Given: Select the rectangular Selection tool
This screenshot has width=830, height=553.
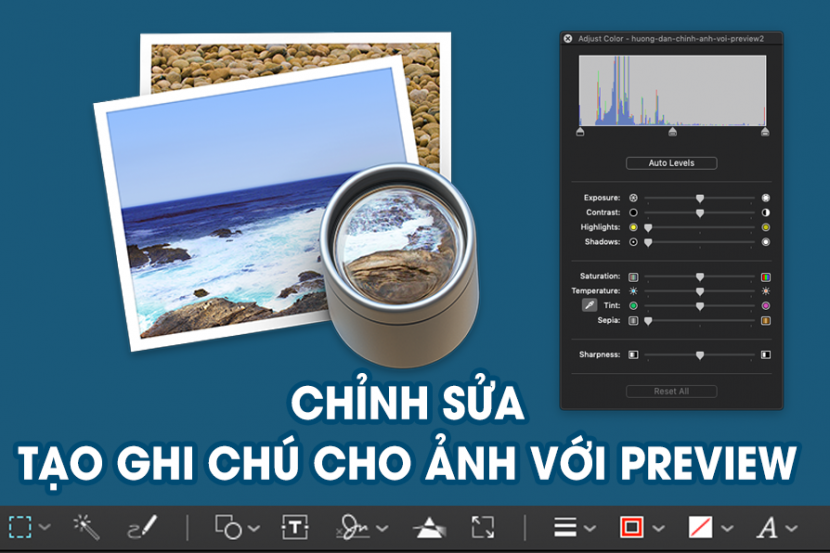Looking at the screenshot, I should tap(20, 527).
